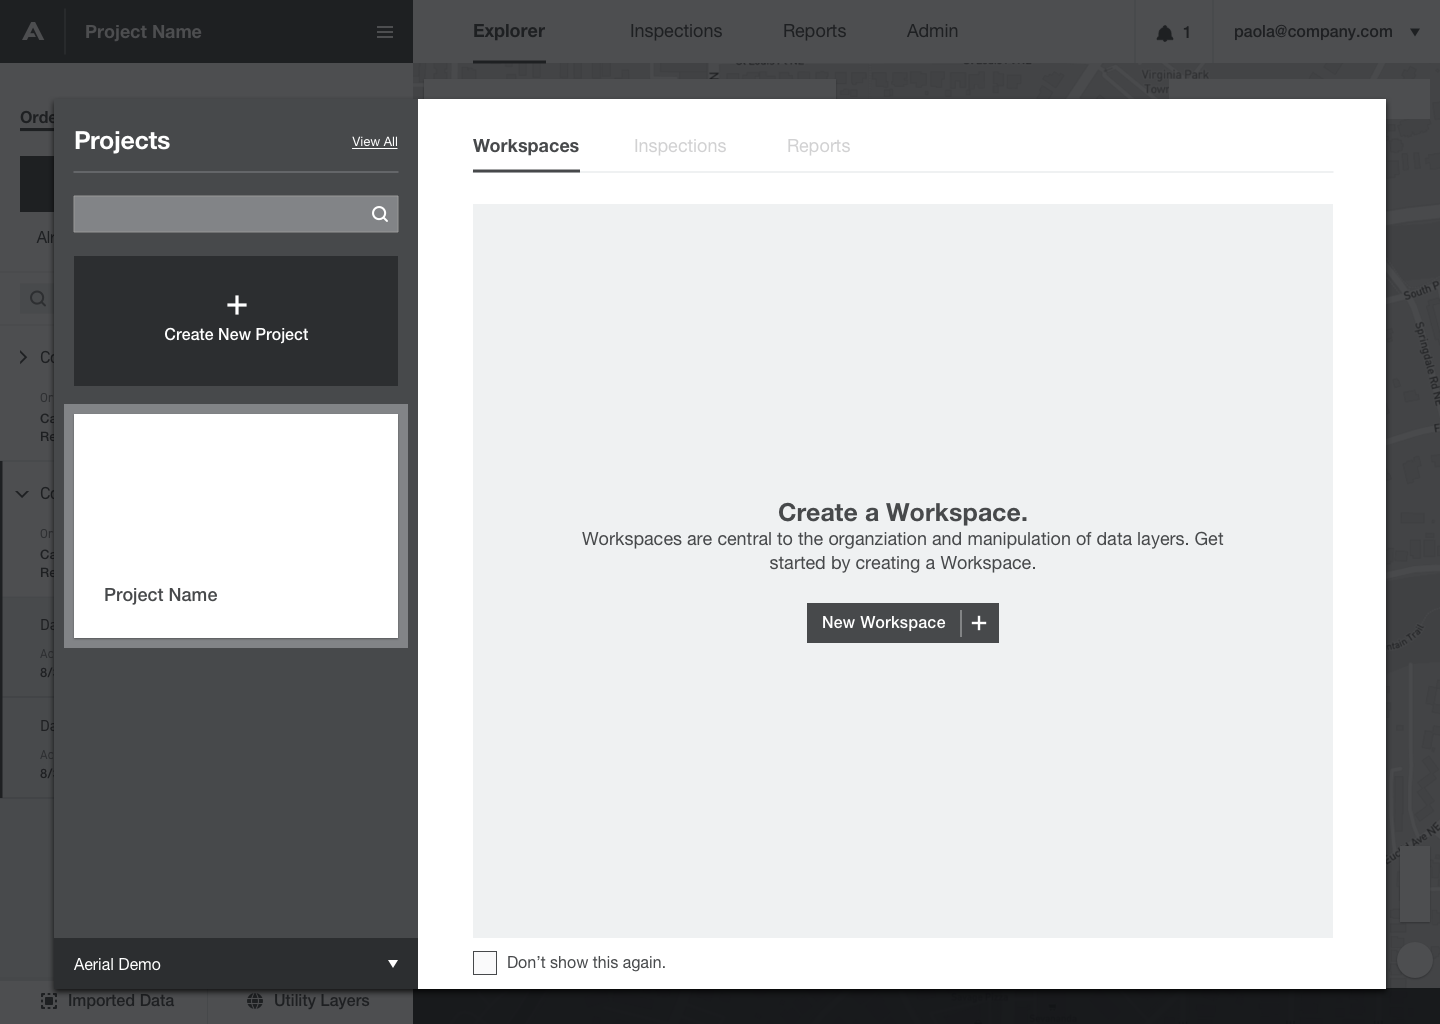The height and width of the screenshot is (1024, 1440).
Task: Open Utility Layers via the globe icon
Action: pyautogui.click(x=256, y=1001)
